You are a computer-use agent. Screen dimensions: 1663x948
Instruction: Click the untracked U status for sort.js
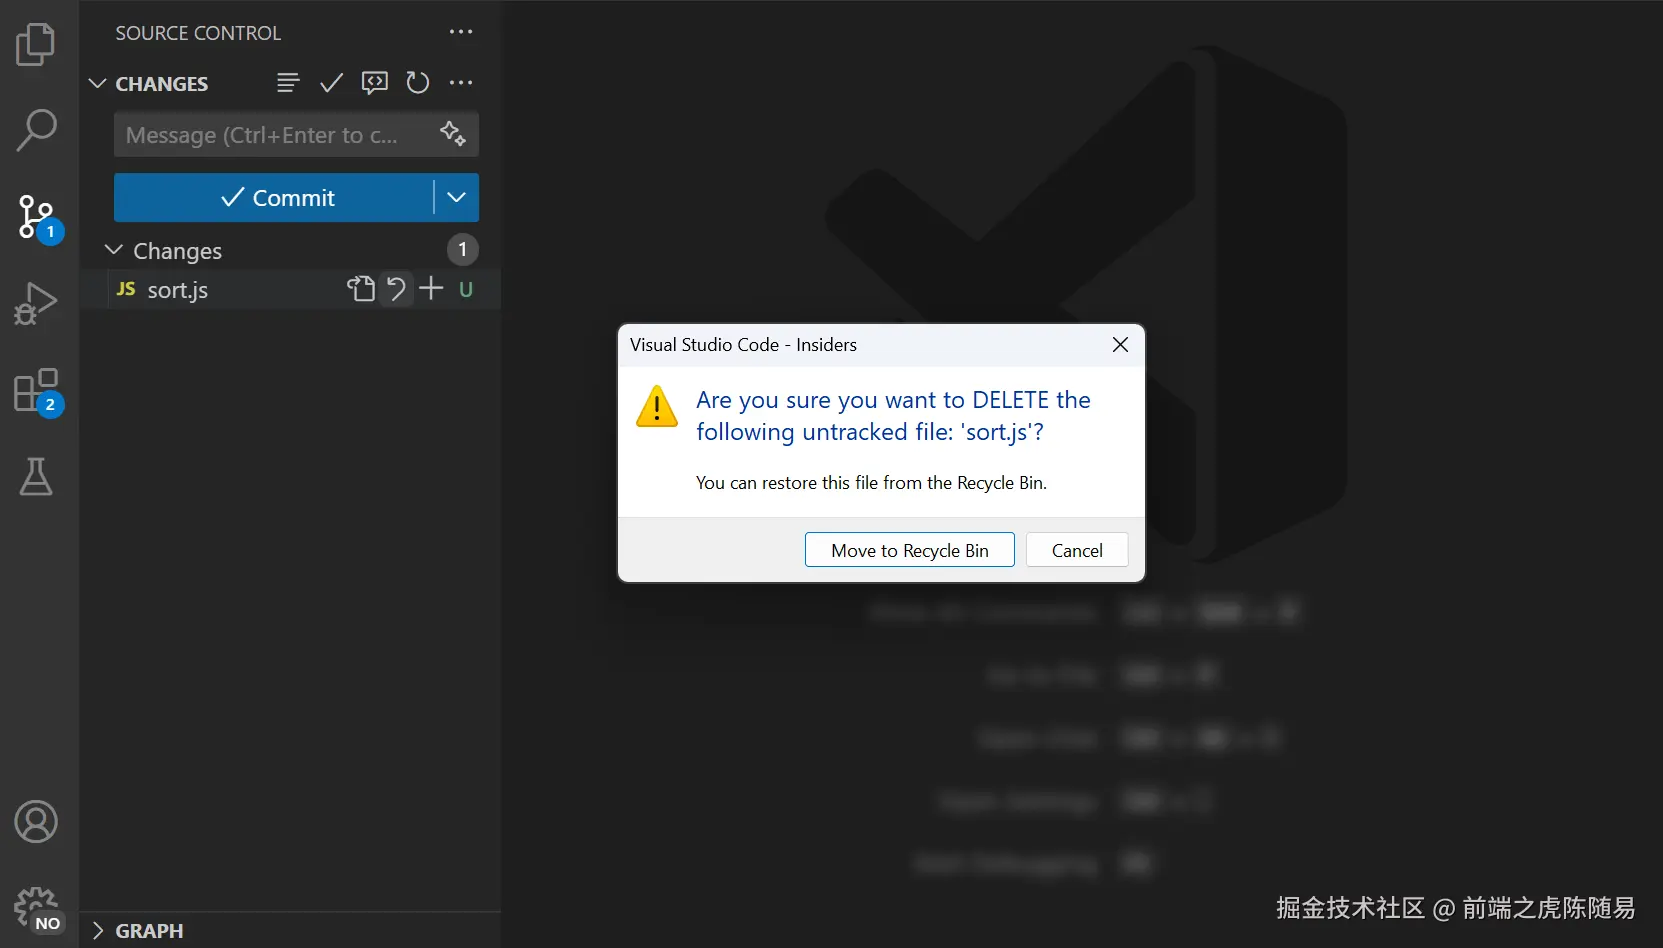pyautogui.click(x=466, y=289)
